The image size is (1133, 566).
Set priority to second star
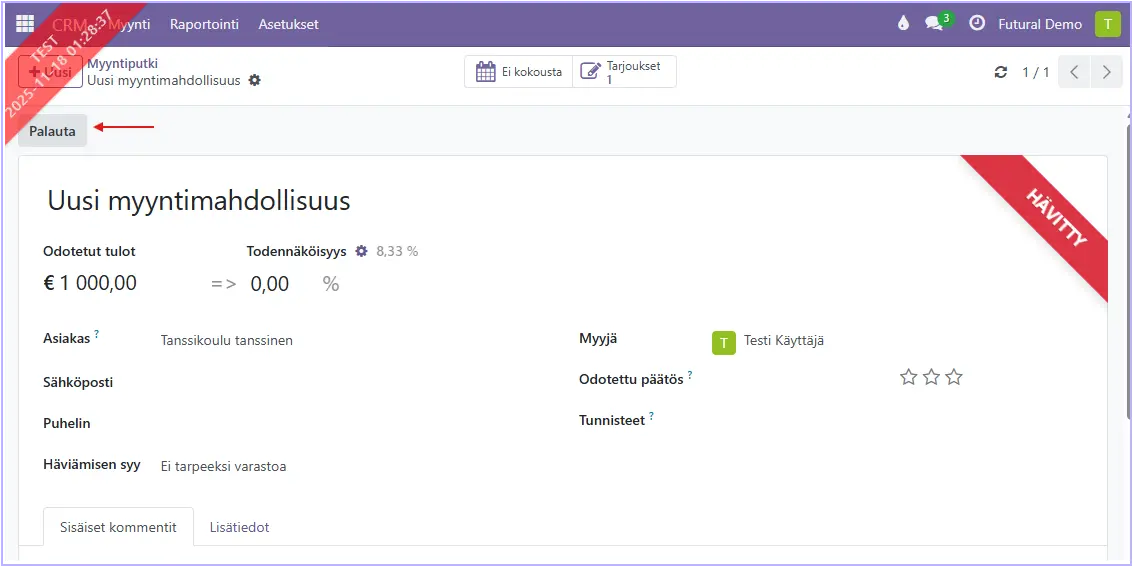point(931,377)
